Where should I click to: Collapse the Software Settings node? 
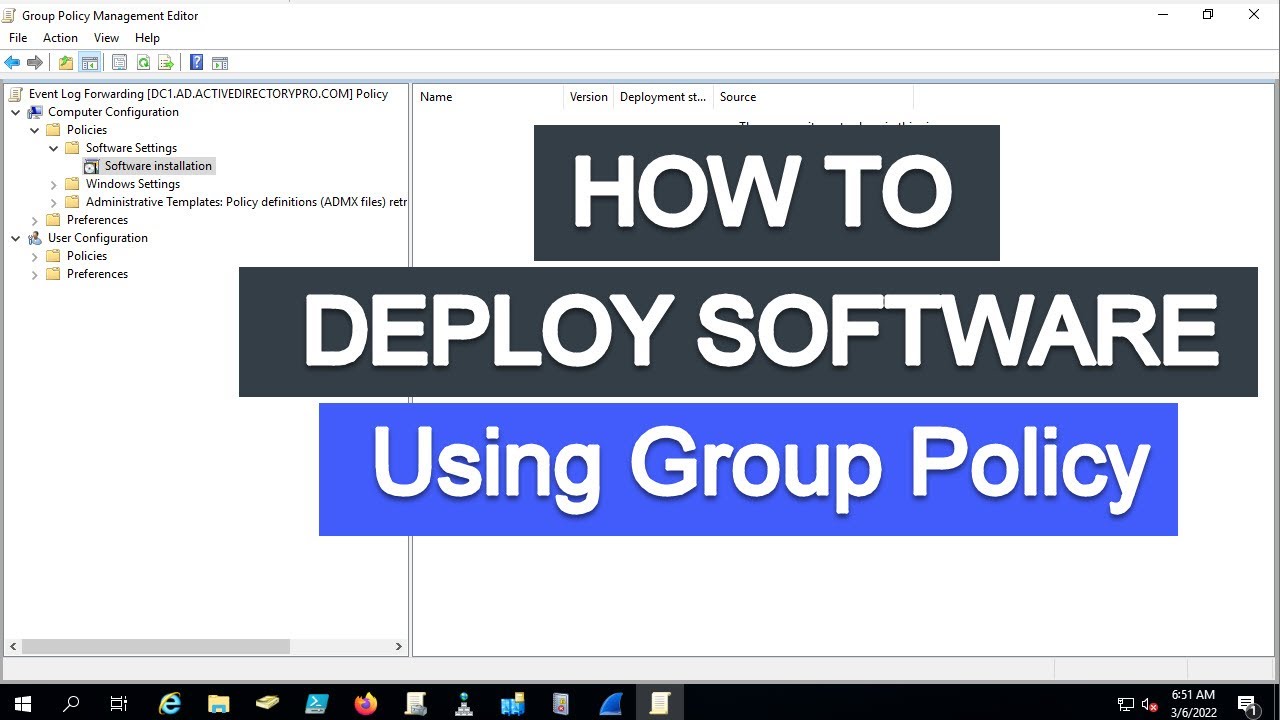pos(54,148)
